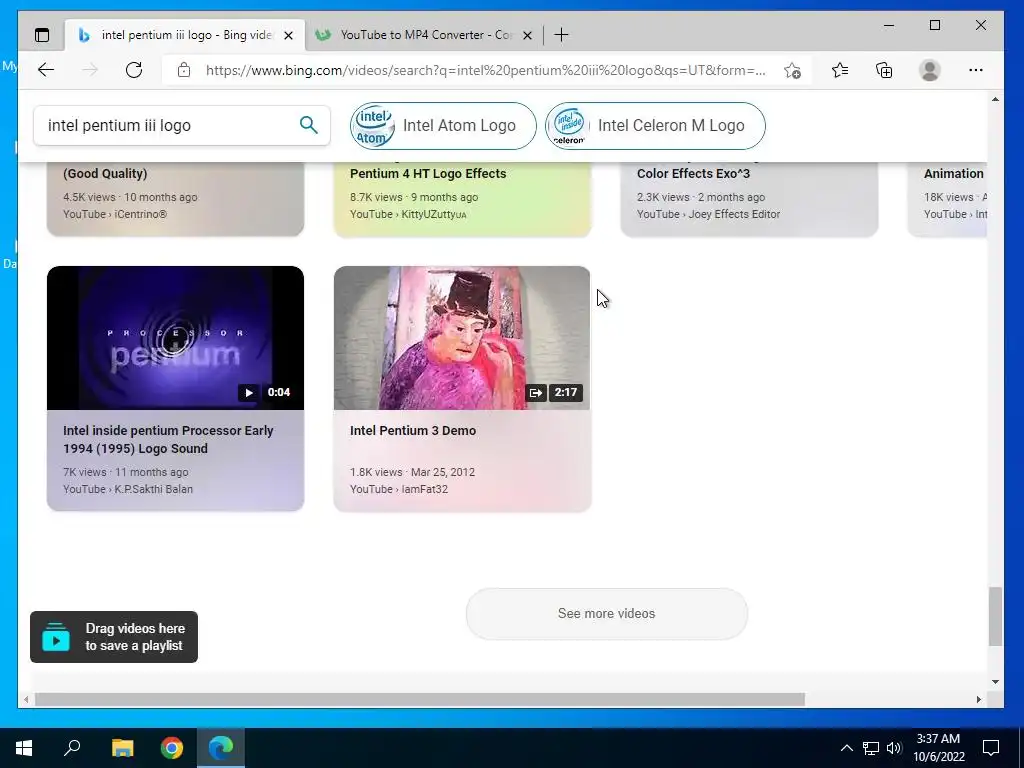Open the Favorites list icon
Screen dimensions: 1024x768
[x=840, y=70]
